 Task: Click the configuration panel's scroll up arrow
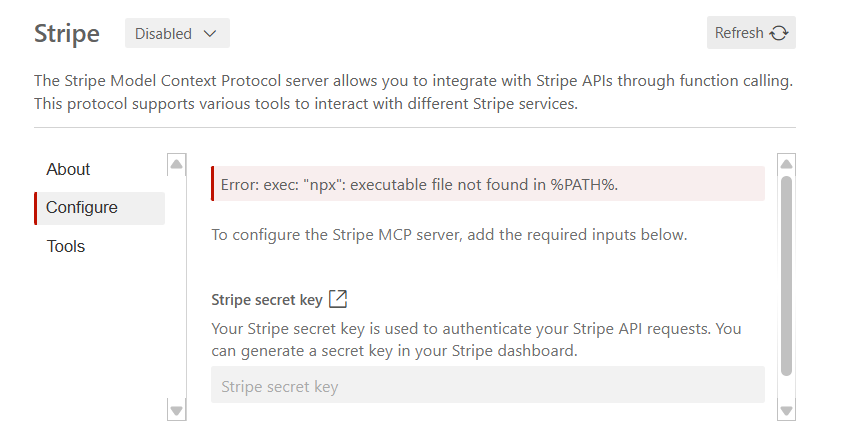coord(786,164)
